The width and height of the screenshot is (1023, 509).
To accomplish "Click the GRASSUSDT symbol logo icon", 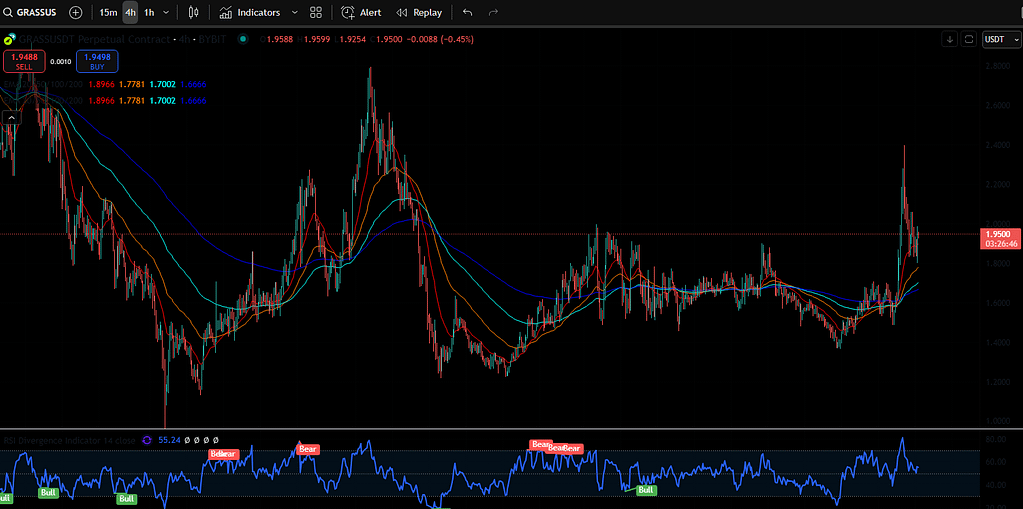I will [x=8, y=39].
